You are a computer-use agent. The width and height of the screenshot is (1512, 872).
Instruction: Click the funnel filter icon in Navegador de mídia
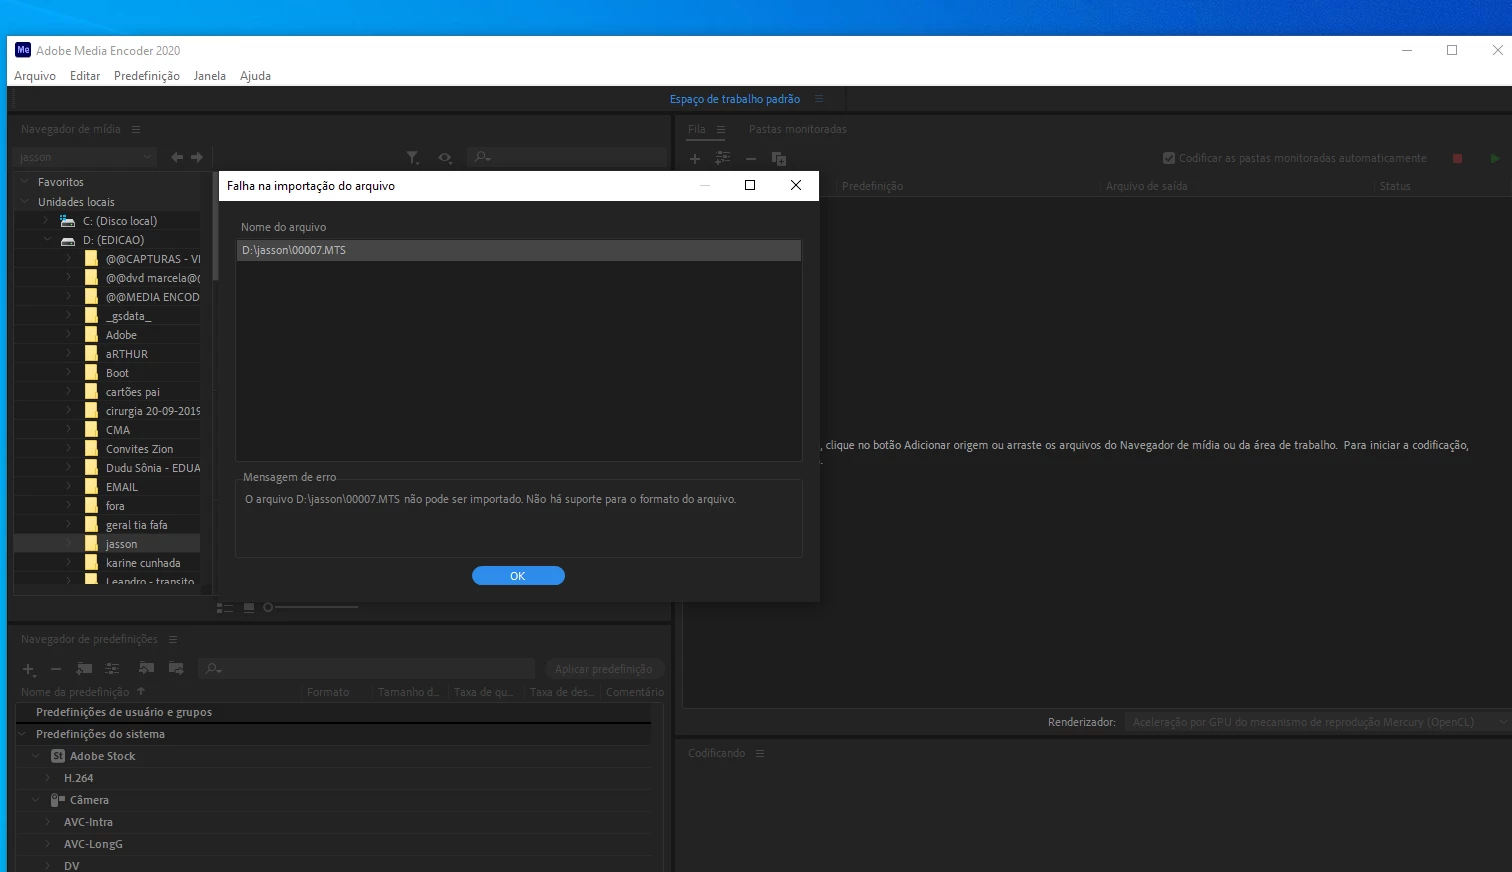(x=412, y=157)
